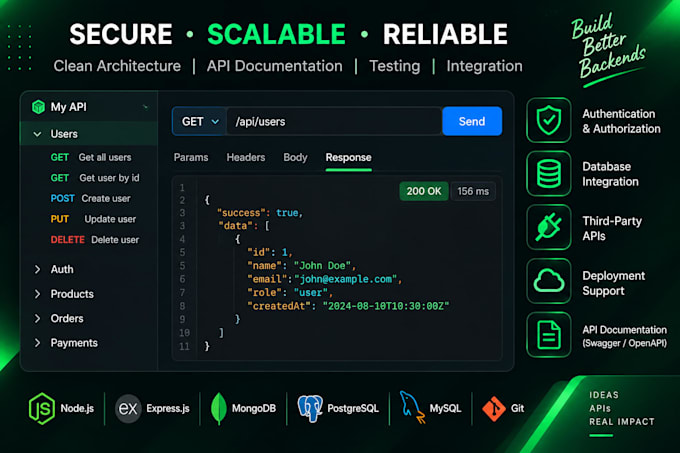The width and height of the screenshot is (680, 453).
Task: Open the Get user by id request
Action: (x=95, y=178)
